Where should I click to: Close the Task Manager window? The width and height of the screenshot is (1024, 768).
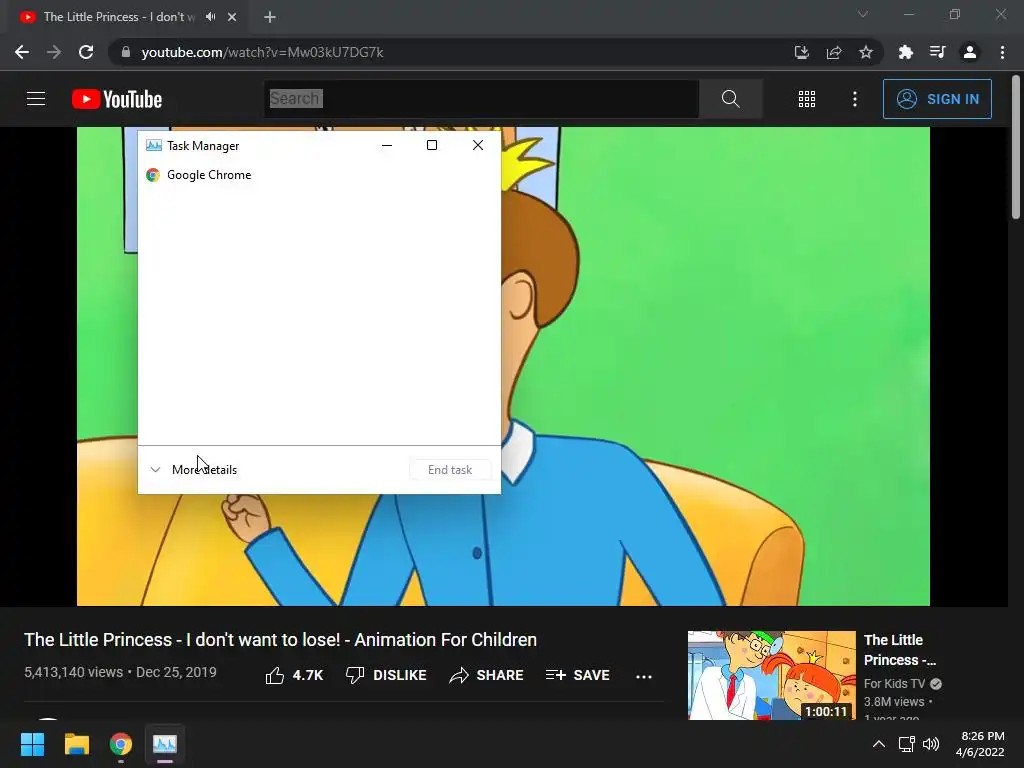pos(478,146)
